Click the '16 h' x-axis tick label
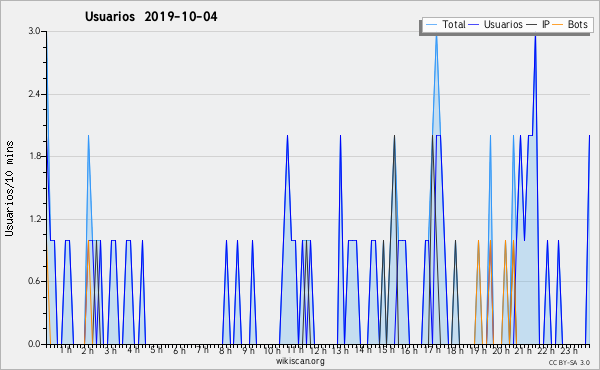Screen dimensions: 600x370 coord(409,351)
